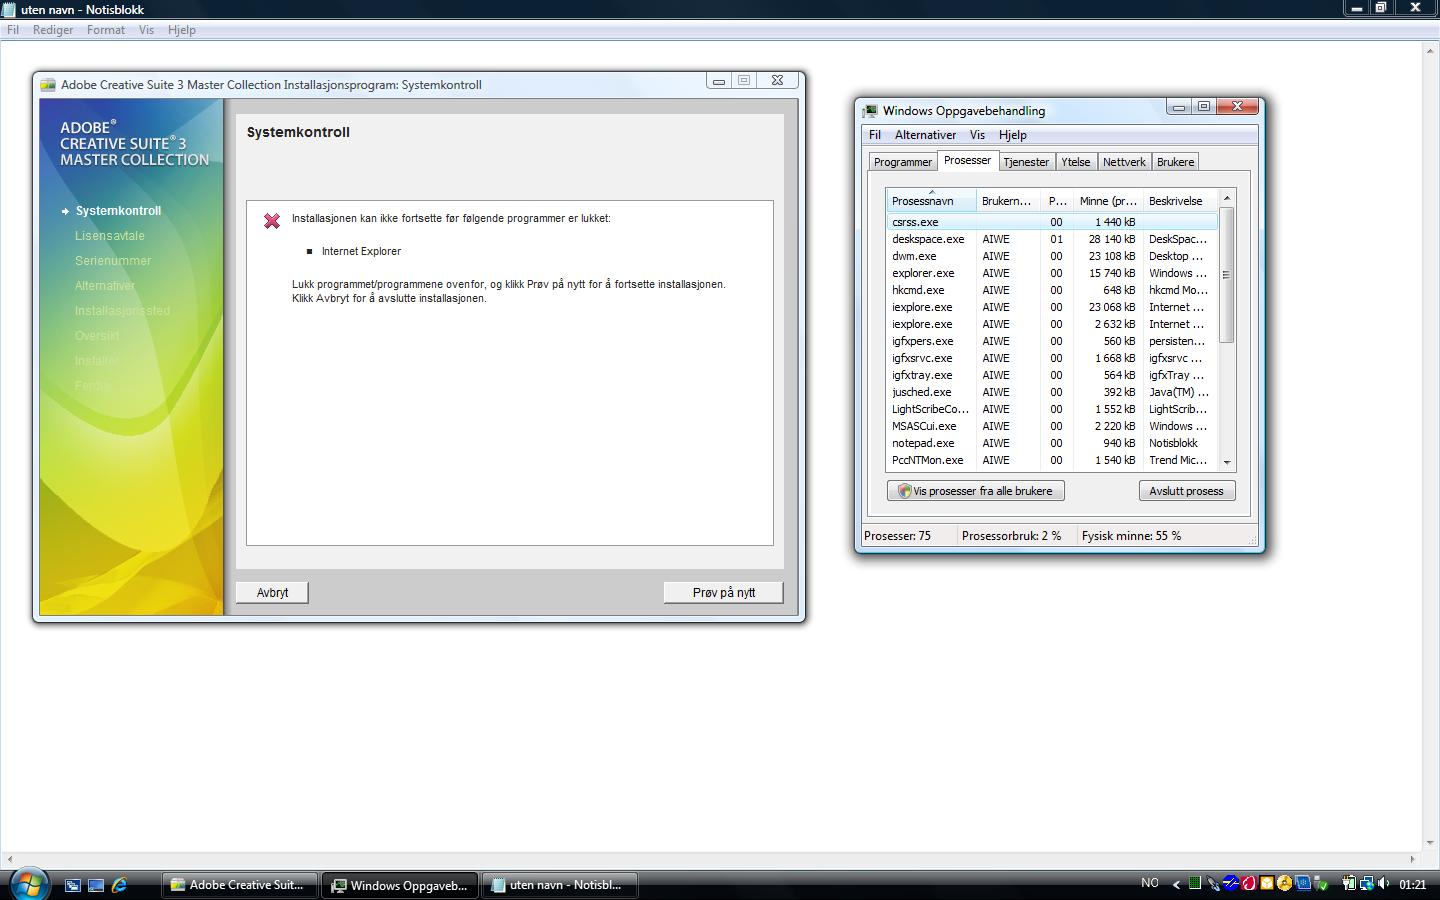Sort by Prosessnavn column header

[x=931, y=201]
